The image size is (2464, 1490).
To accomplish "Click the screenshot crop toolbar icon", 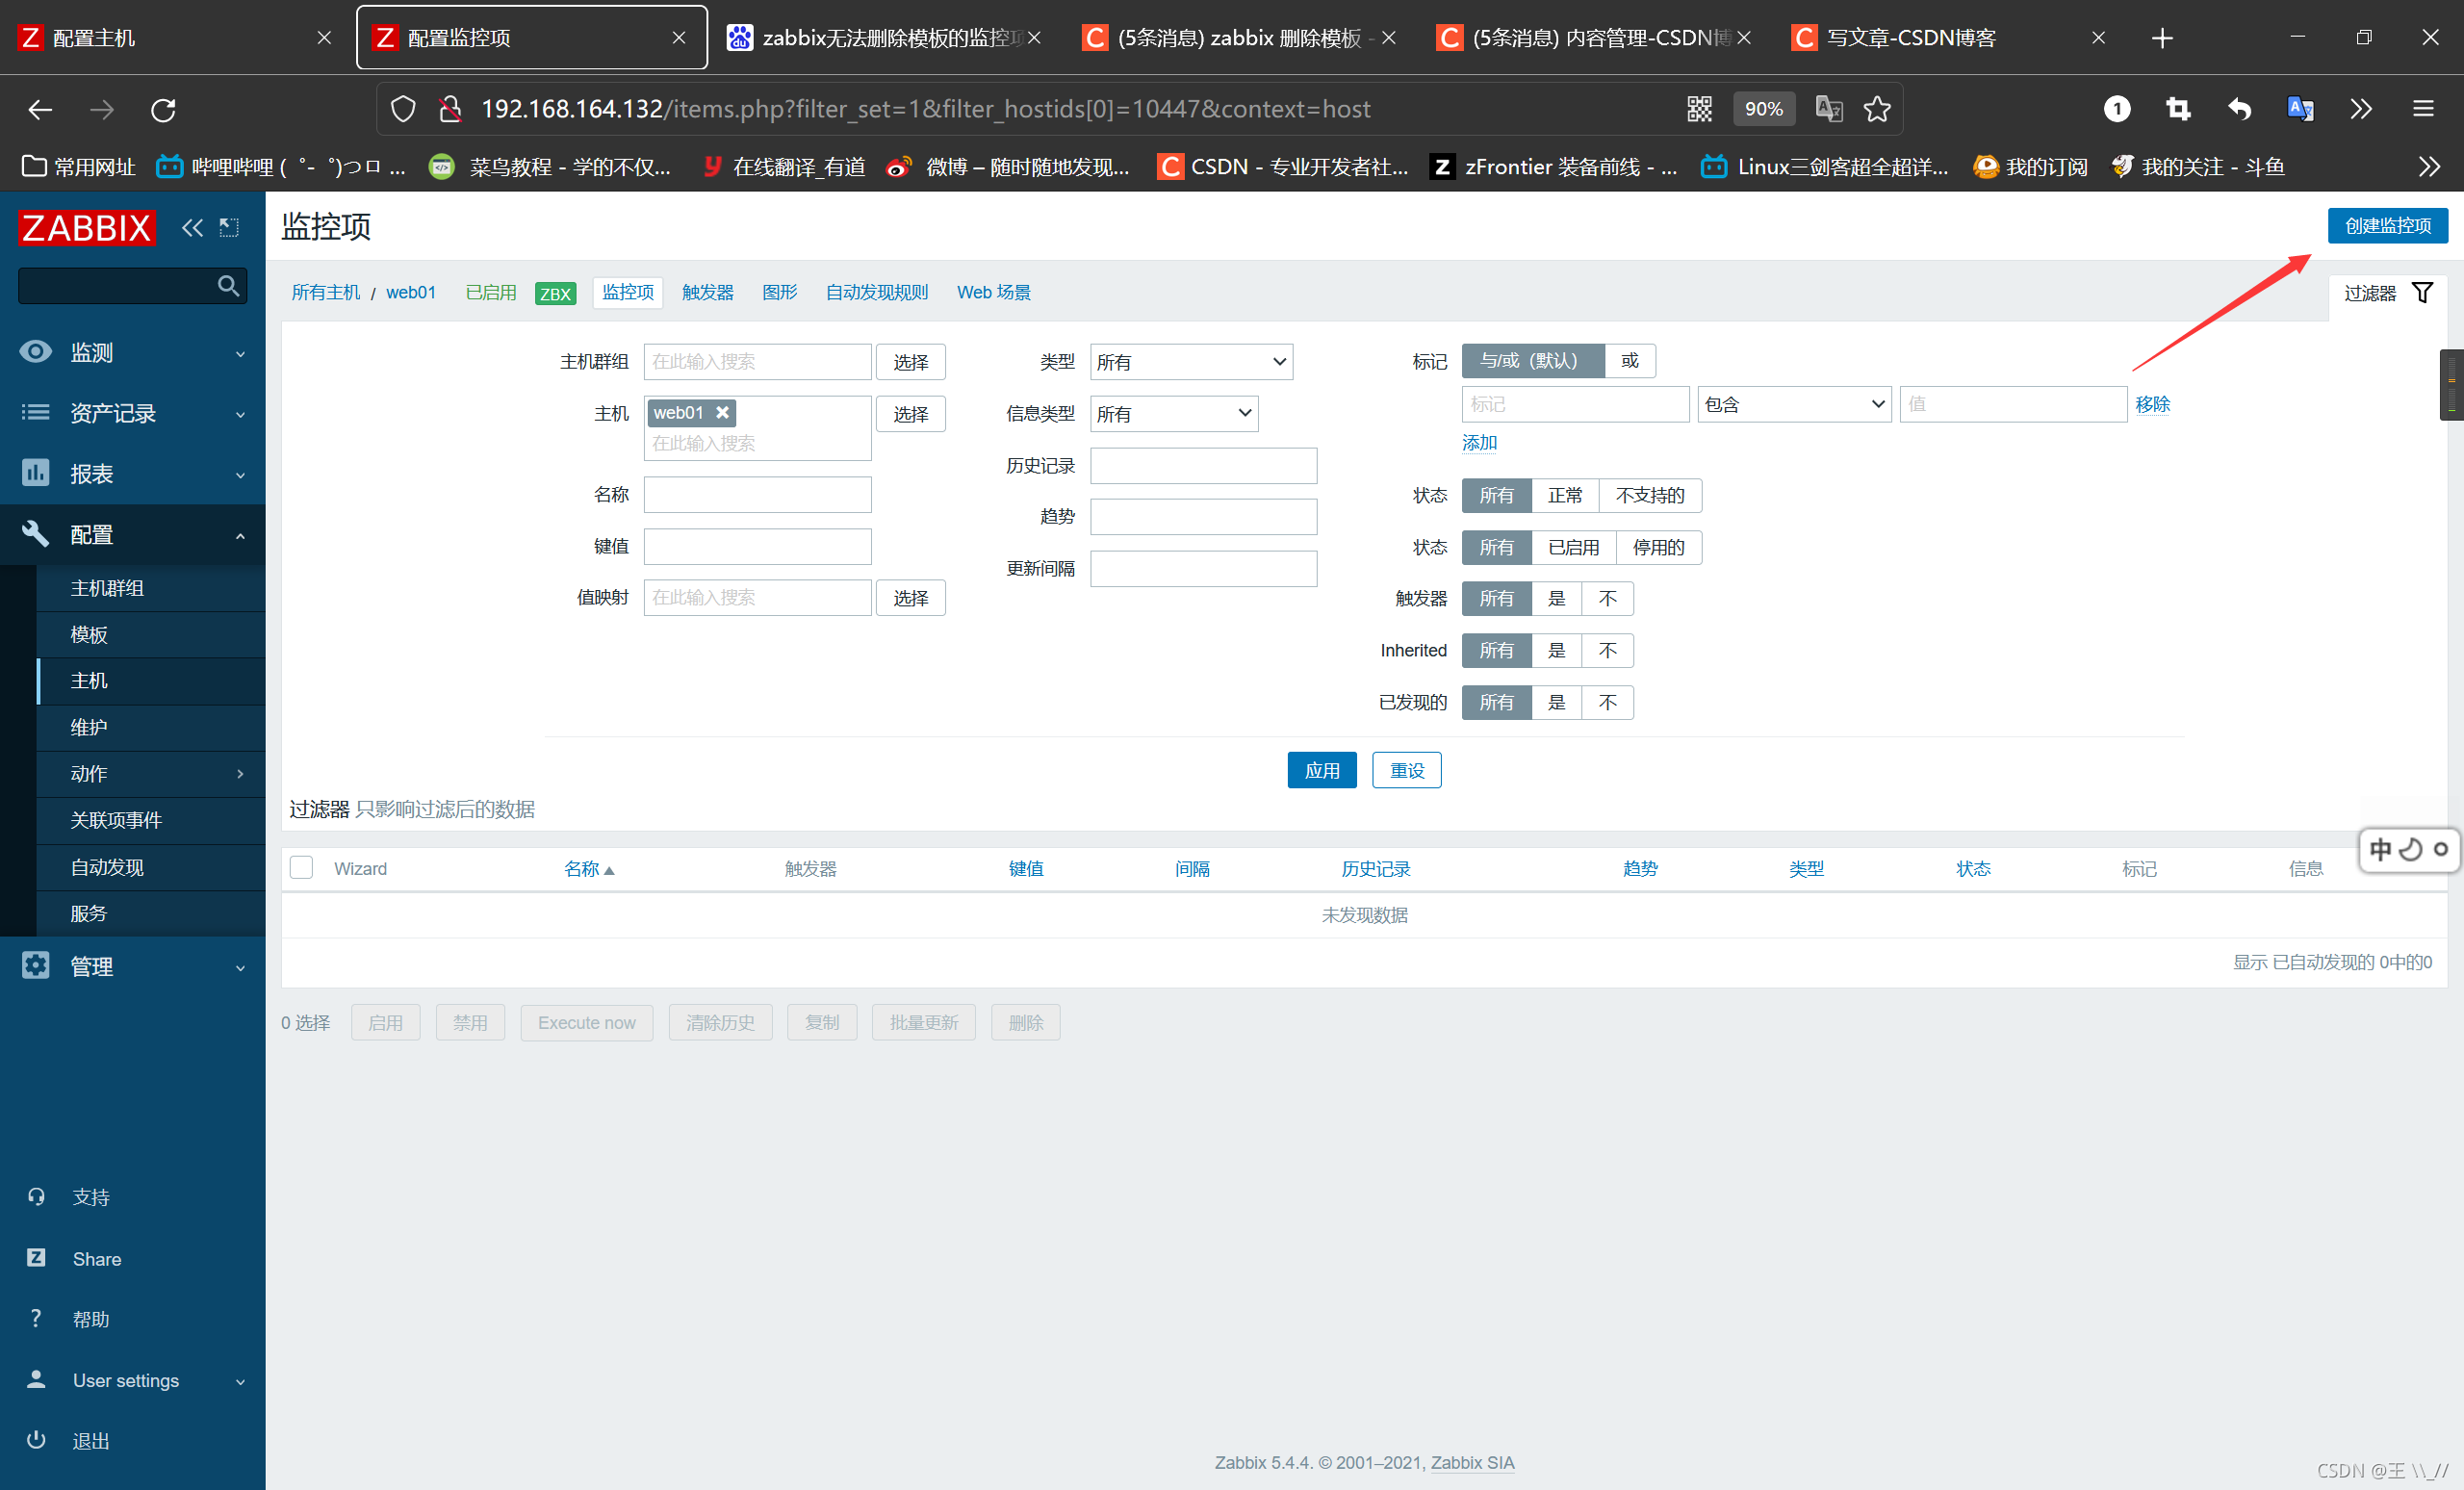I will coord(2178,109).
